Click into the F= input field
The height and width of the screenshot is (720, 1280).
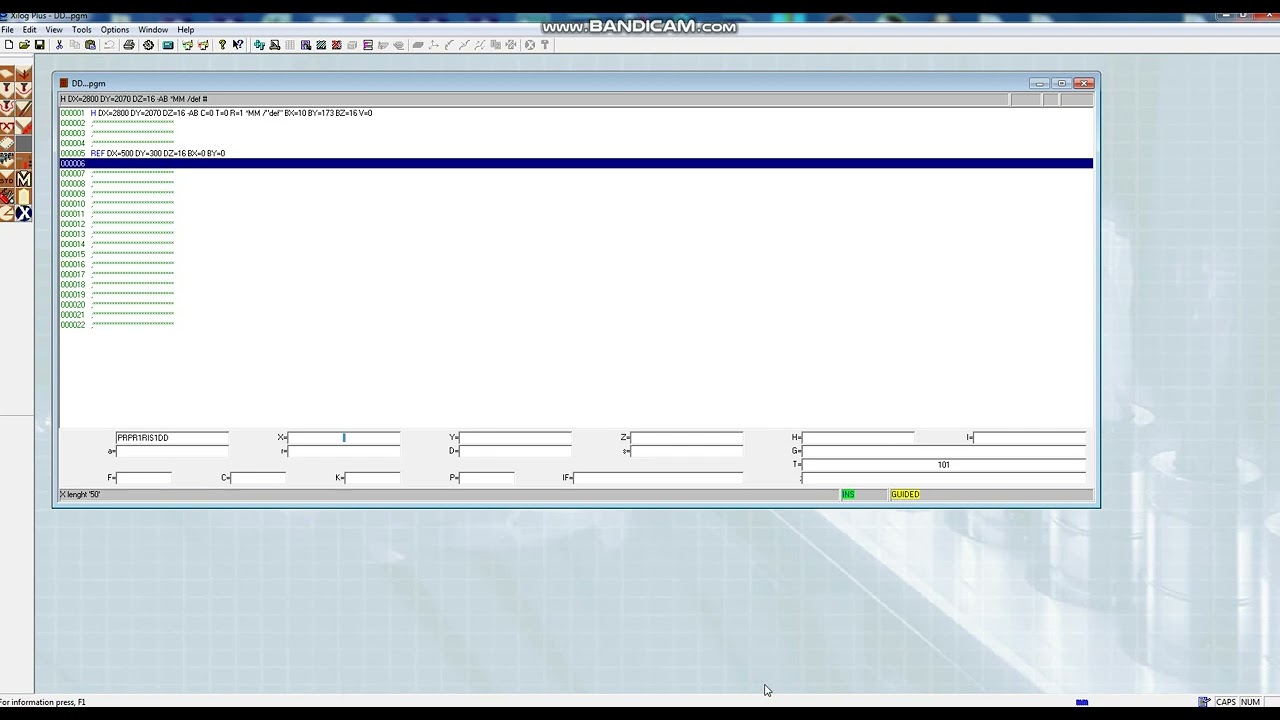(144, 478)
